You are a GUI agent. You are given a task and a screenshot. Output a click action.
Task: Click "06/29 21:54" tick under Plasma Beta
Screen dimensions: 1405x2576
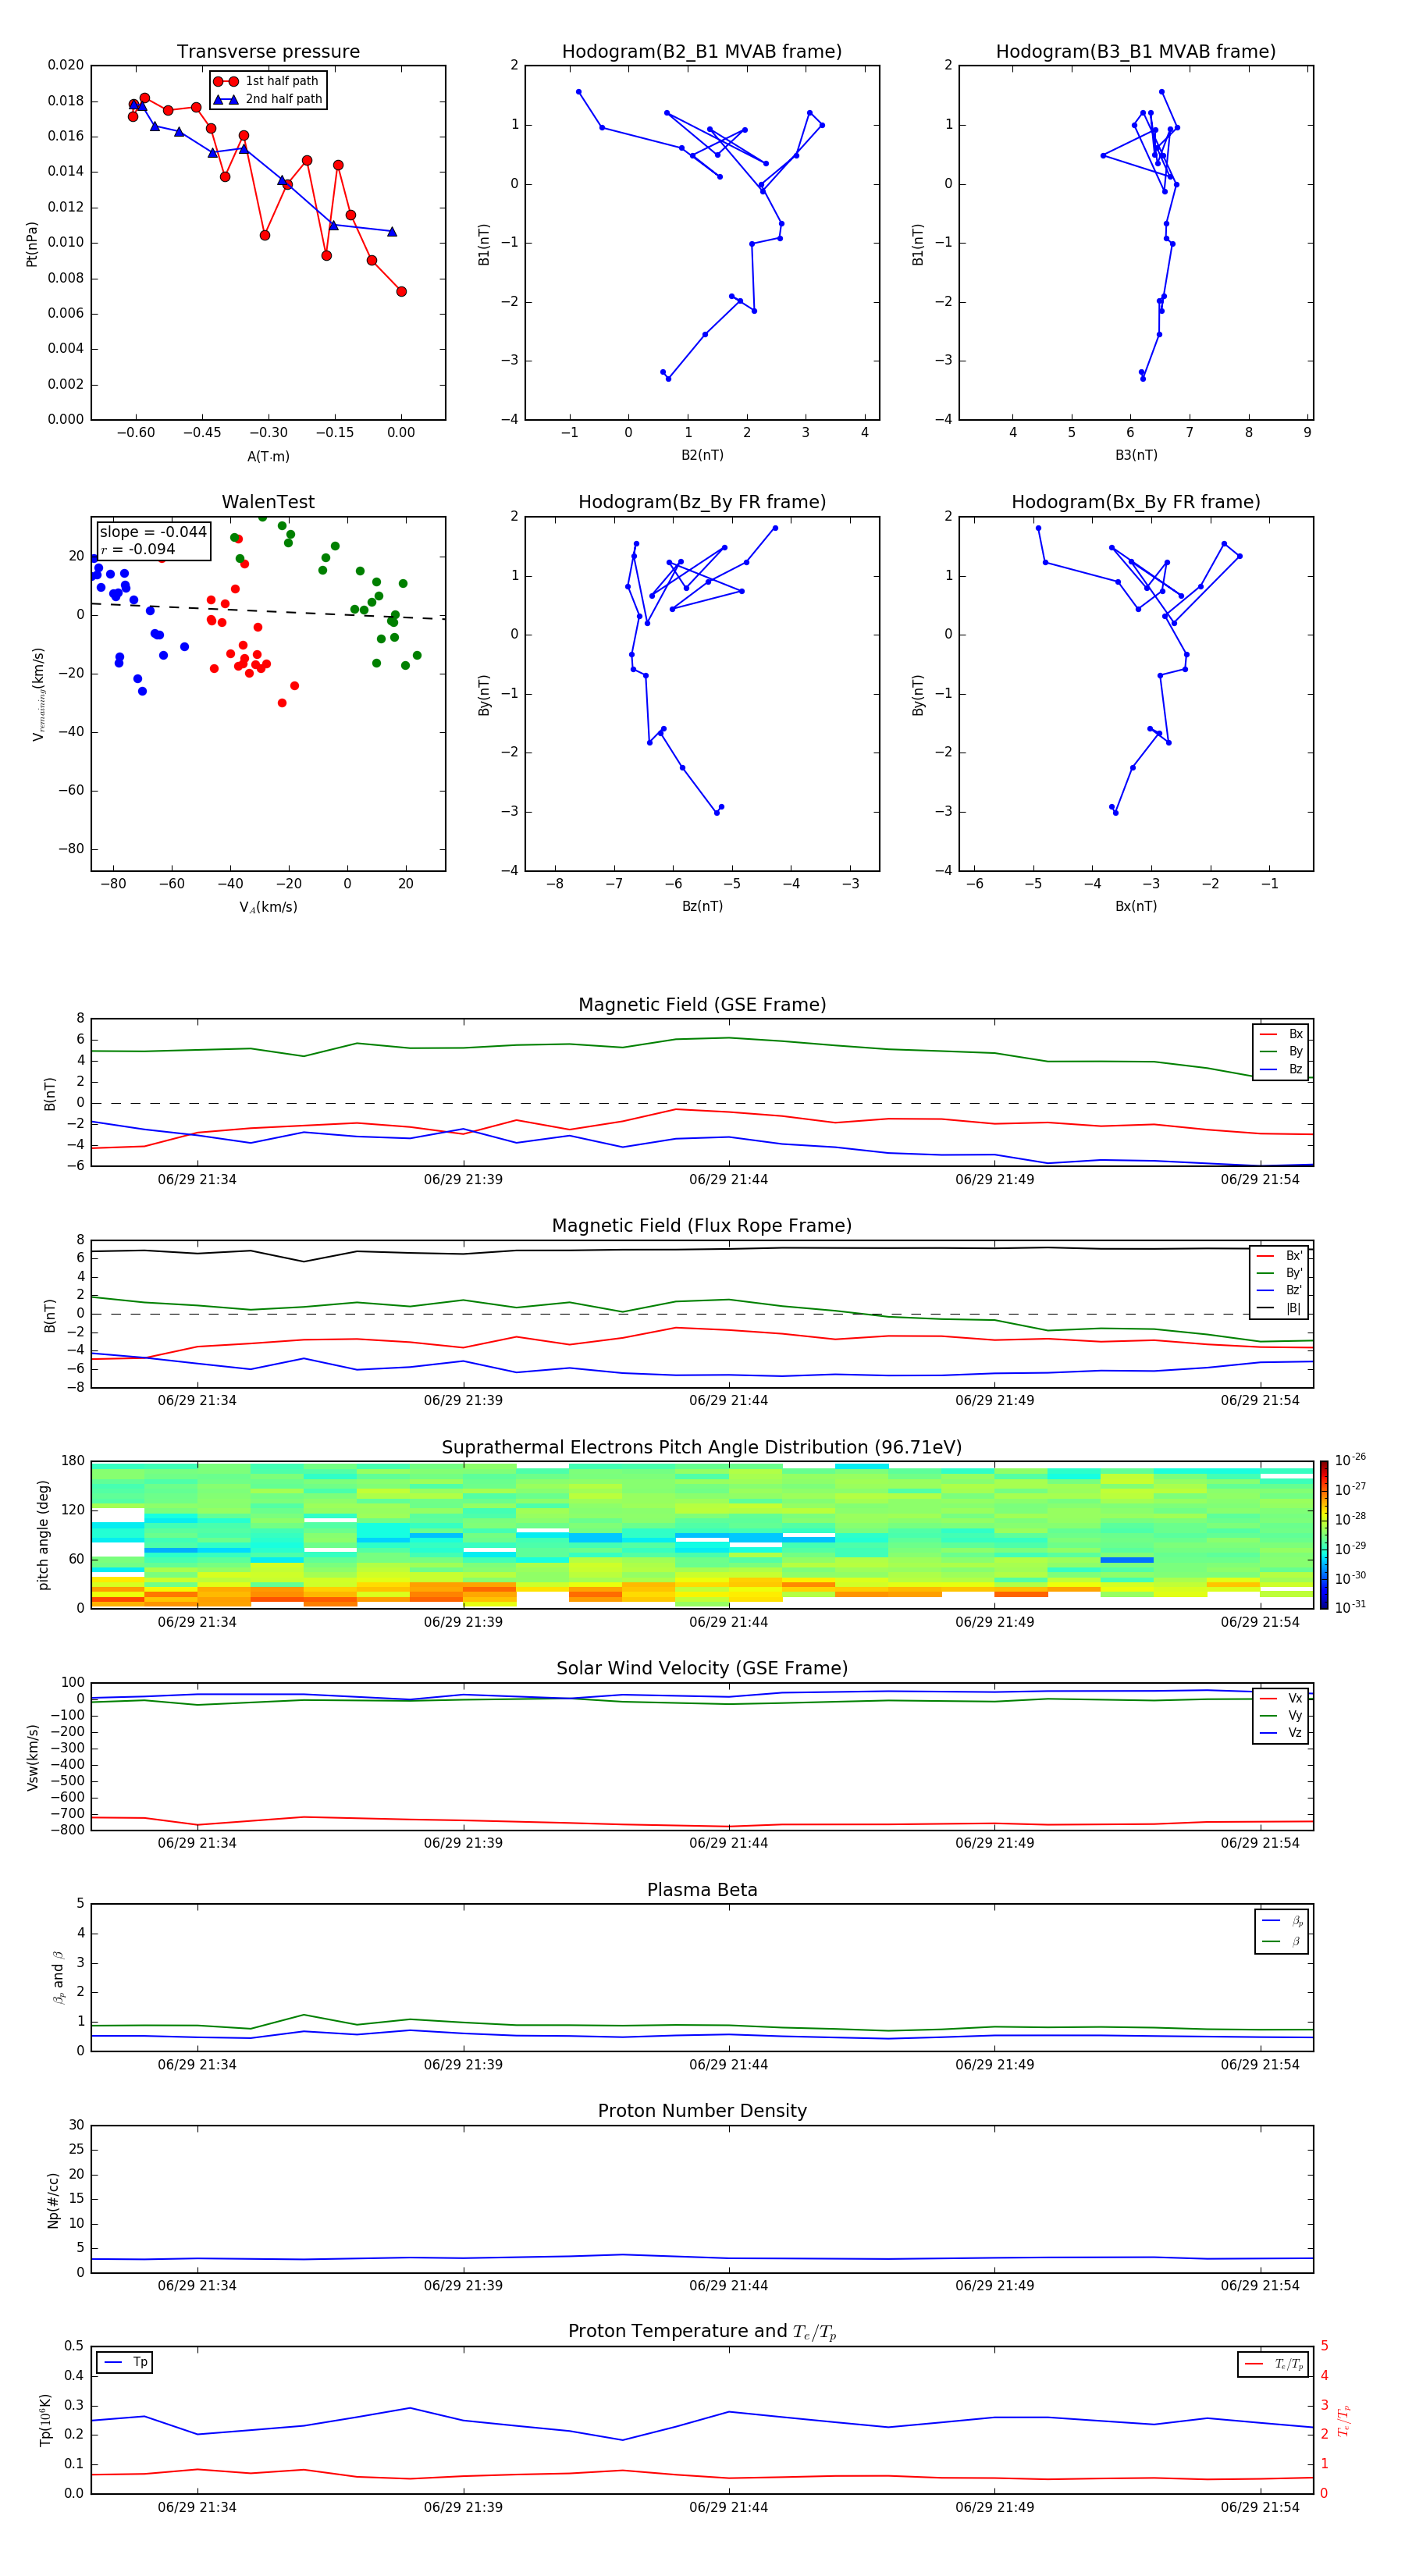click(x=1260, y=2064)
